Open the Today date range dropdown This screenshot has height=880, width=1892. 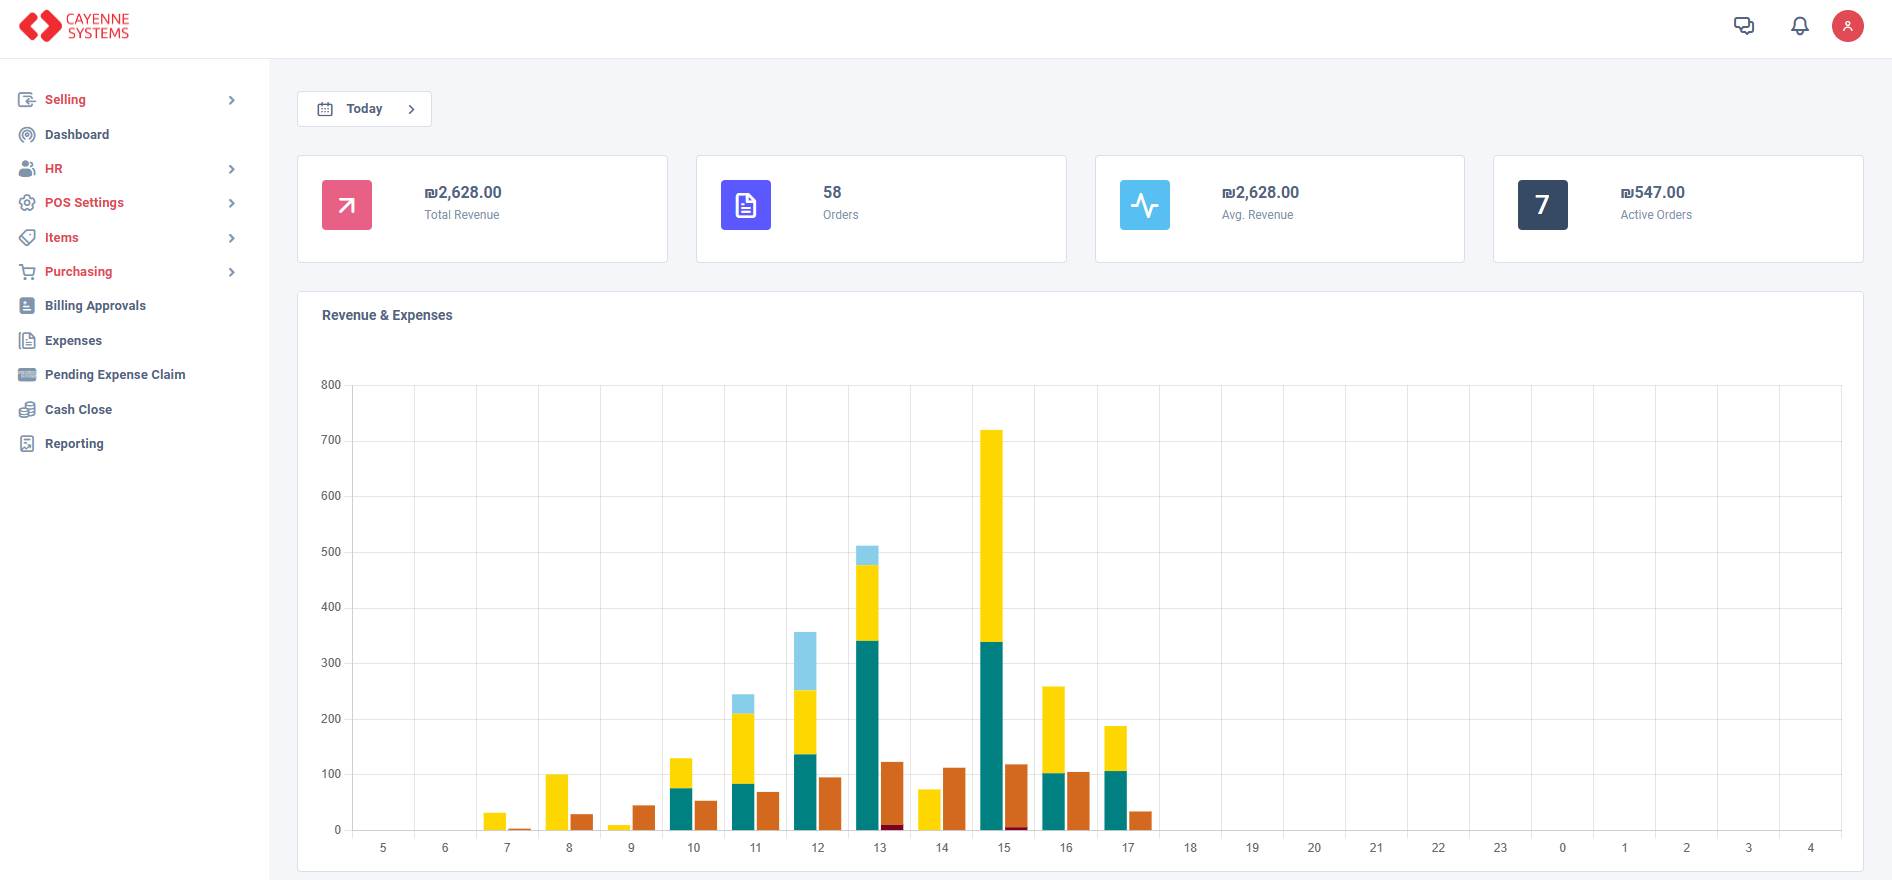coord(364,109)
